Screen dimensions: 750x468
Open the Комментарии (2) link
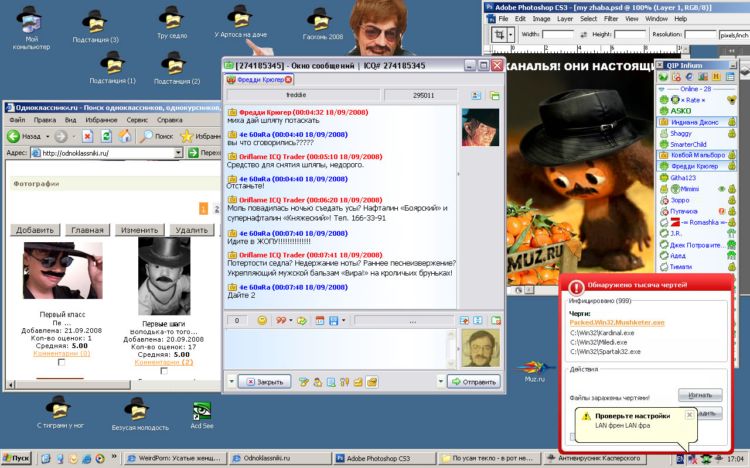click(166, 361)
